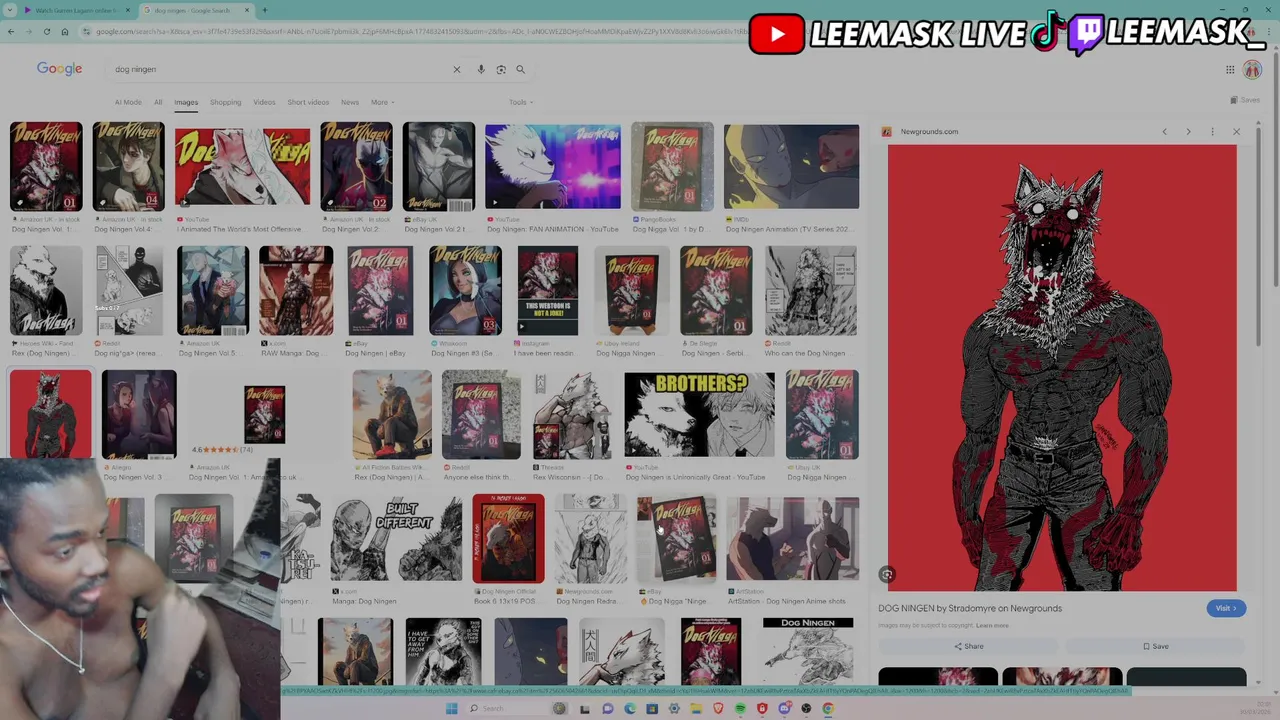Open a new browser tab

(264, 10)
